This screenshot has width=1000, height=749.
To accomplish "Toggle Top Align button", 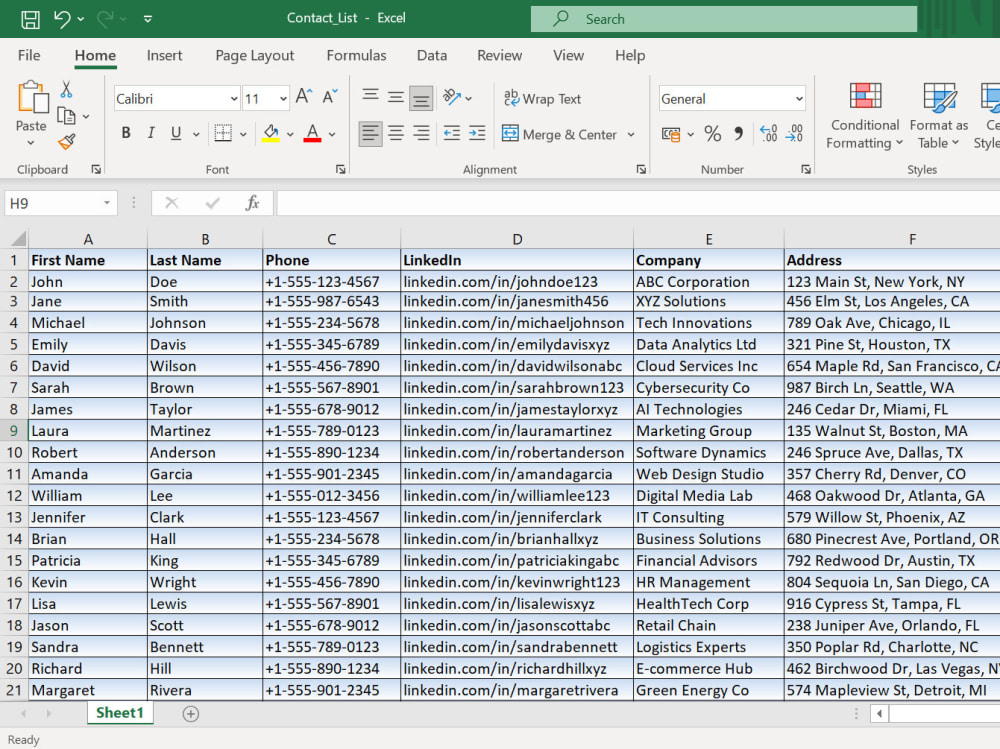I will pyautogui.click(x=370, y=96).
